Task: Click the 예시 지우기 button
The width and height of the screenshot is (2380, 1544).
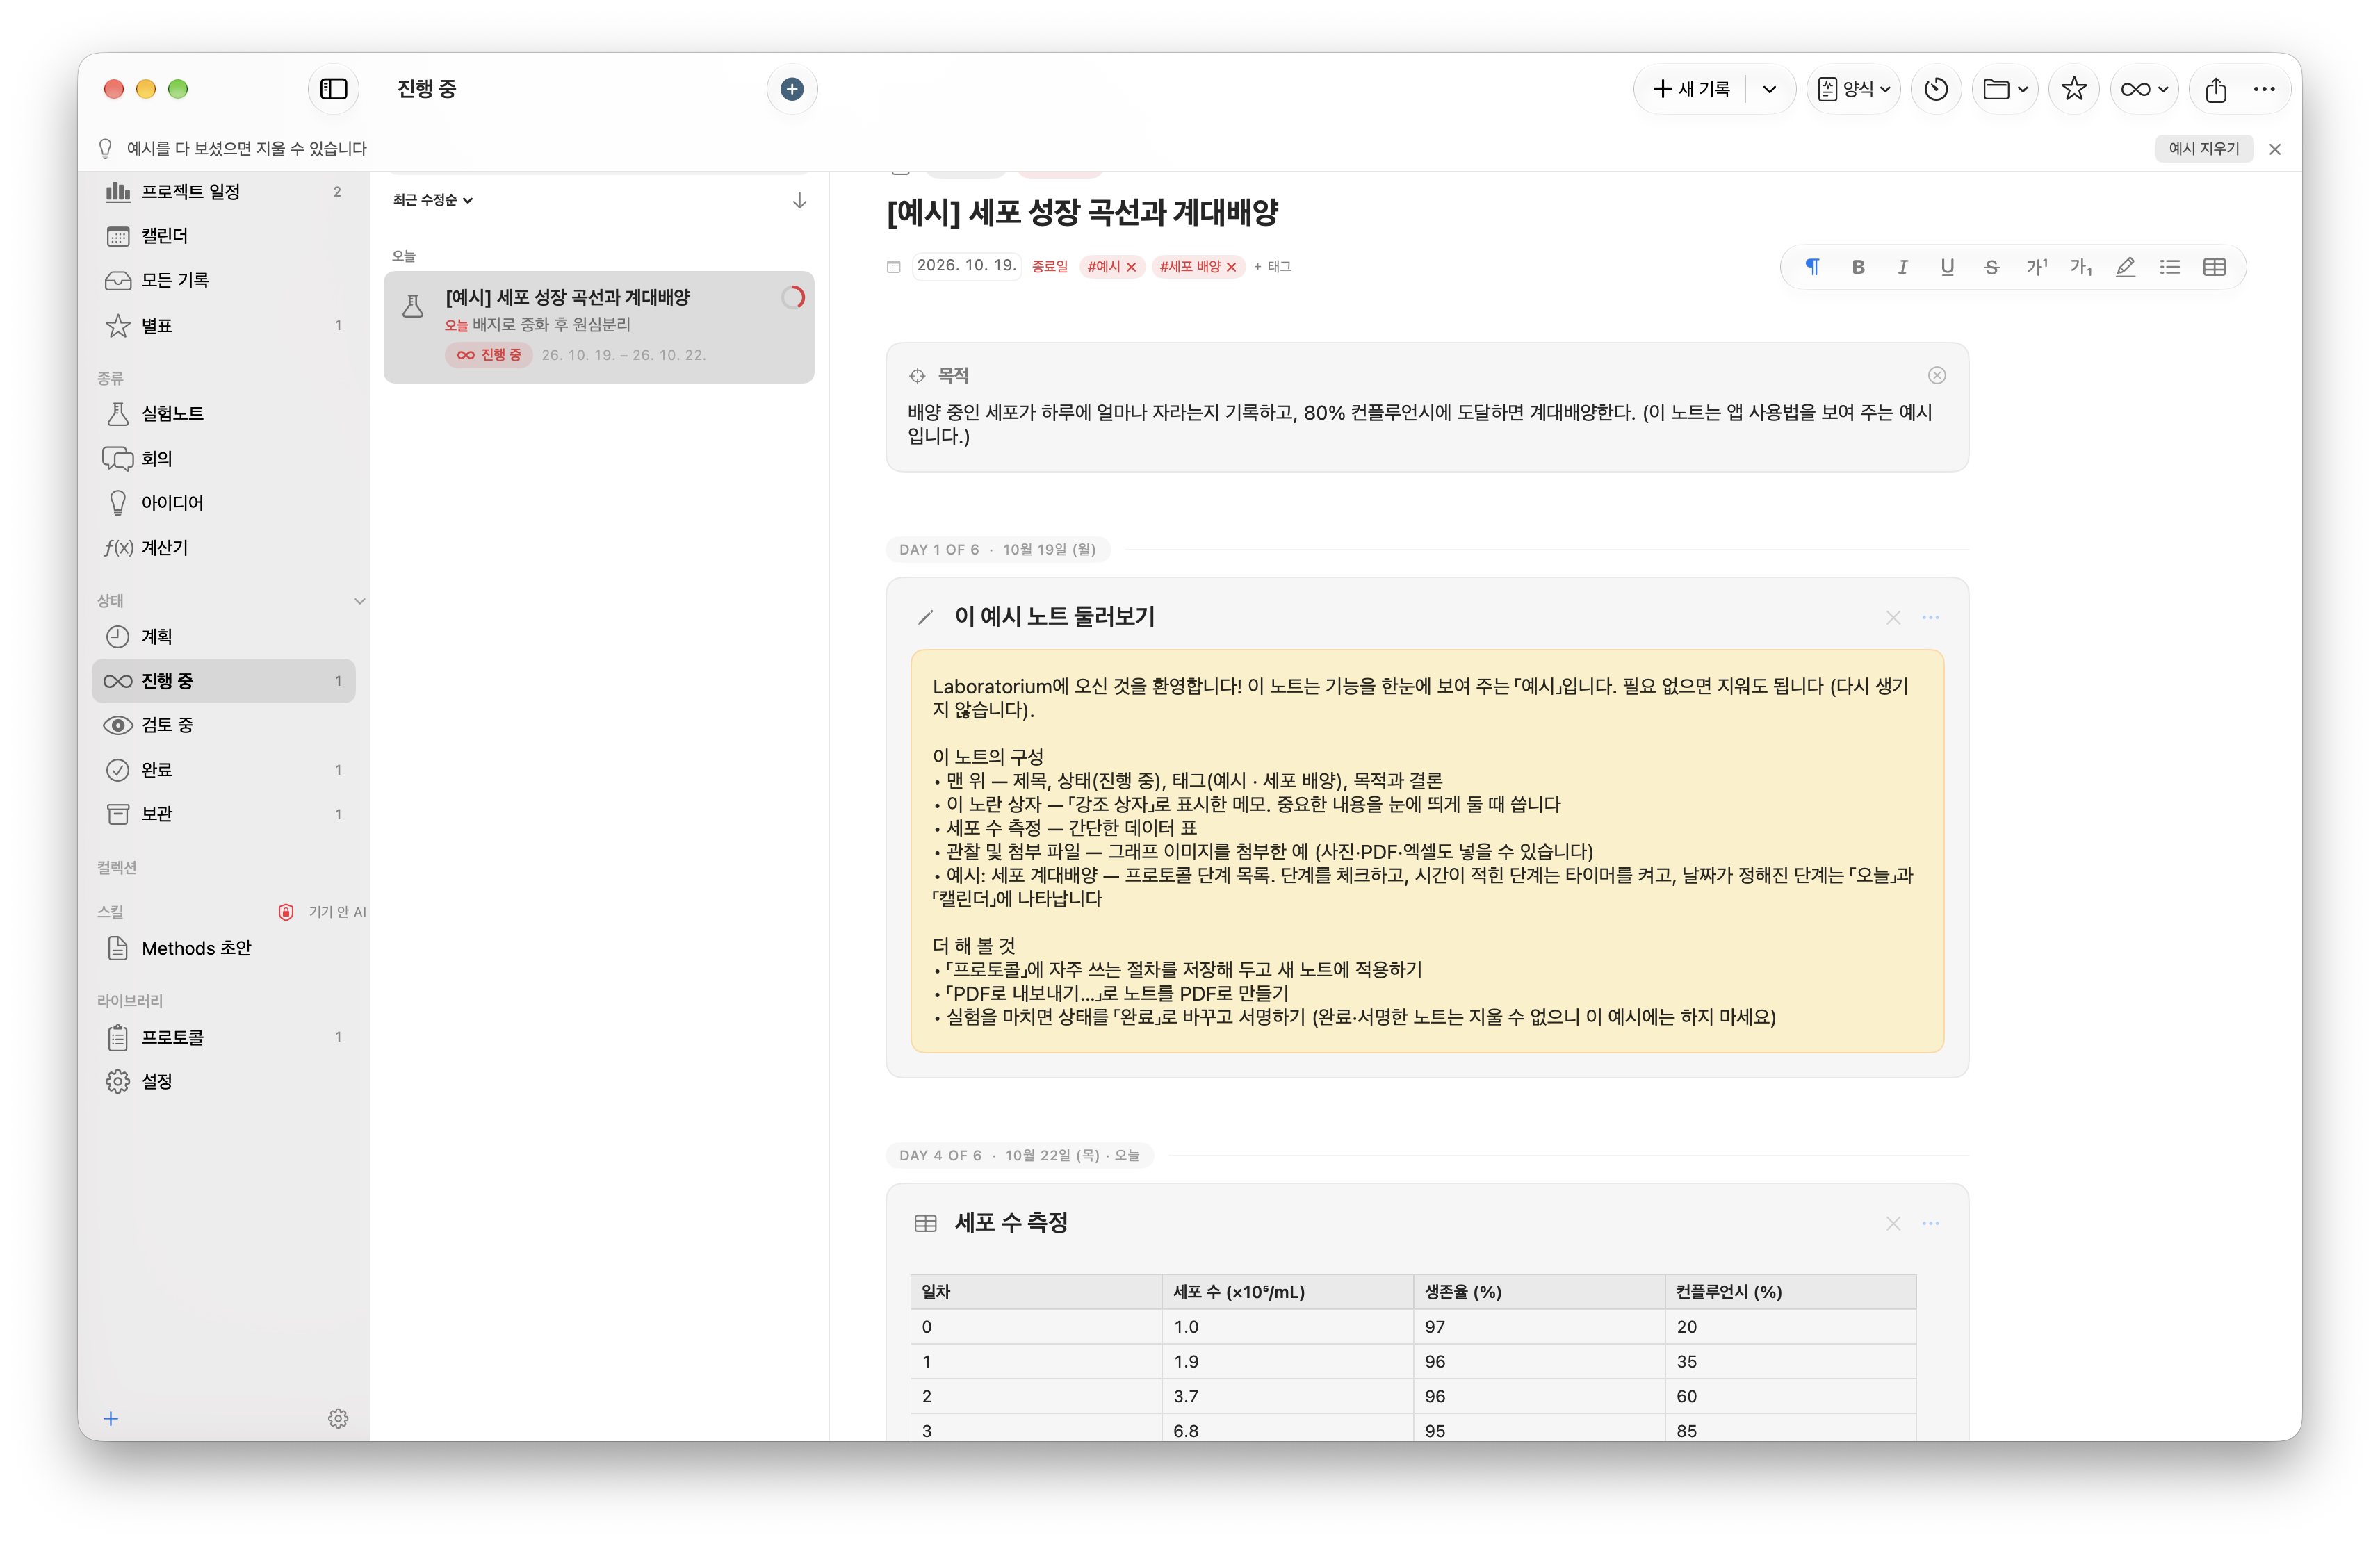Action: pyautogui.click(x=2203, y=148)
